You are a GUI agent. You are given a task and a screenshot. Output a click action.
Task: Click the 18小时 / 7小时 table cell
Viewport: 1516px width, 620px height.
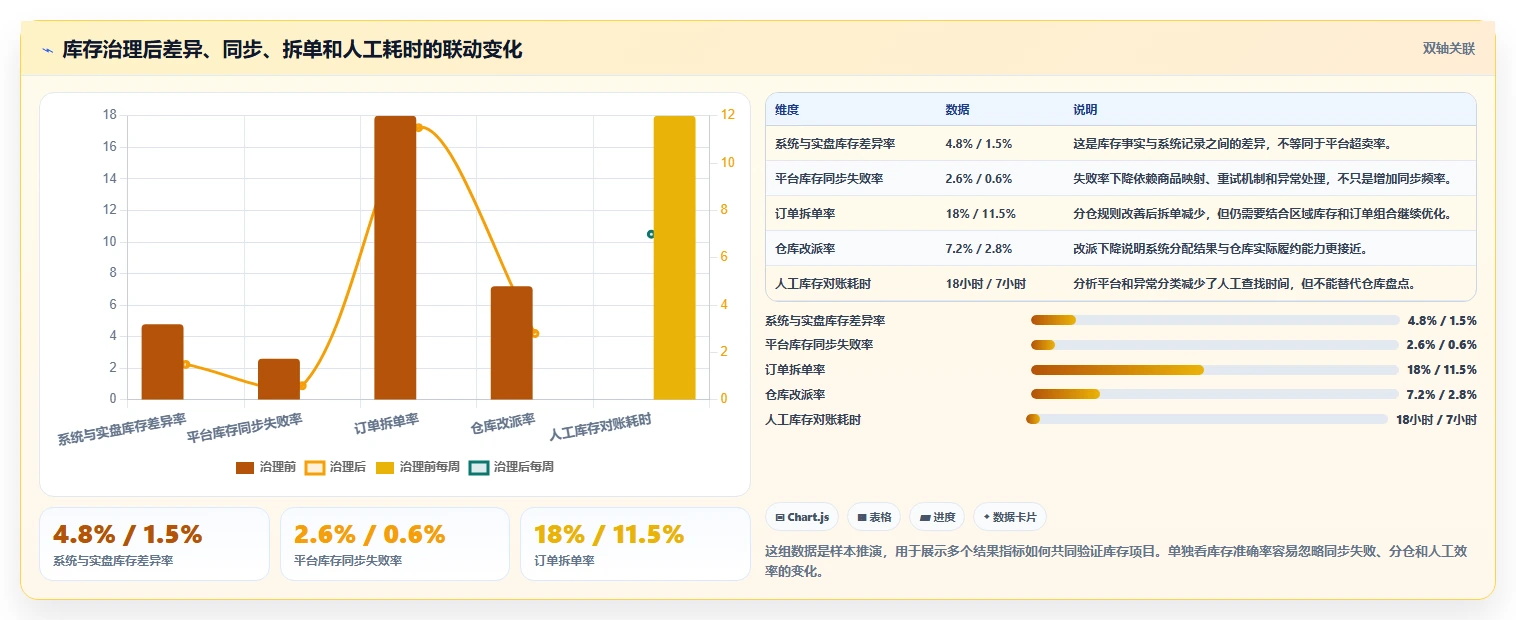coord(986,284)
